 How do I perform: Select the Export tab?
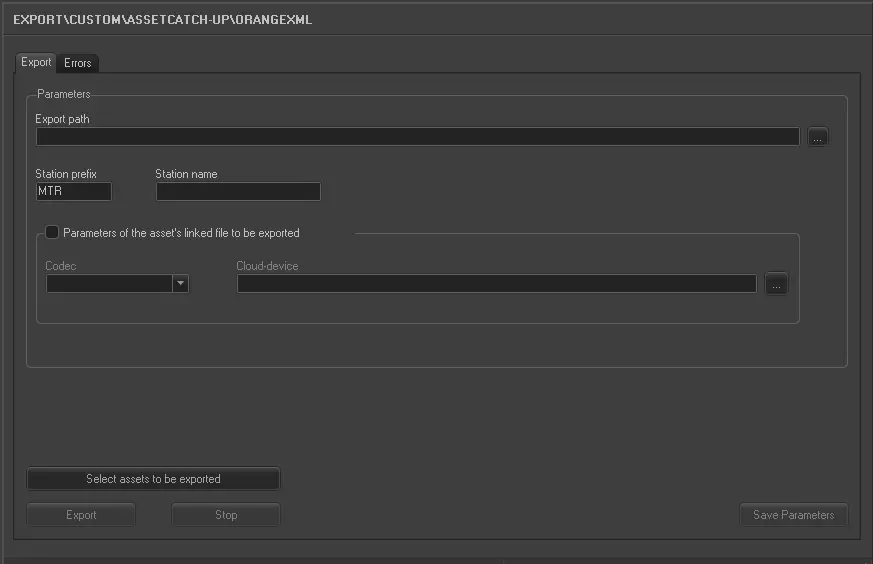click(x=36, y=62)
